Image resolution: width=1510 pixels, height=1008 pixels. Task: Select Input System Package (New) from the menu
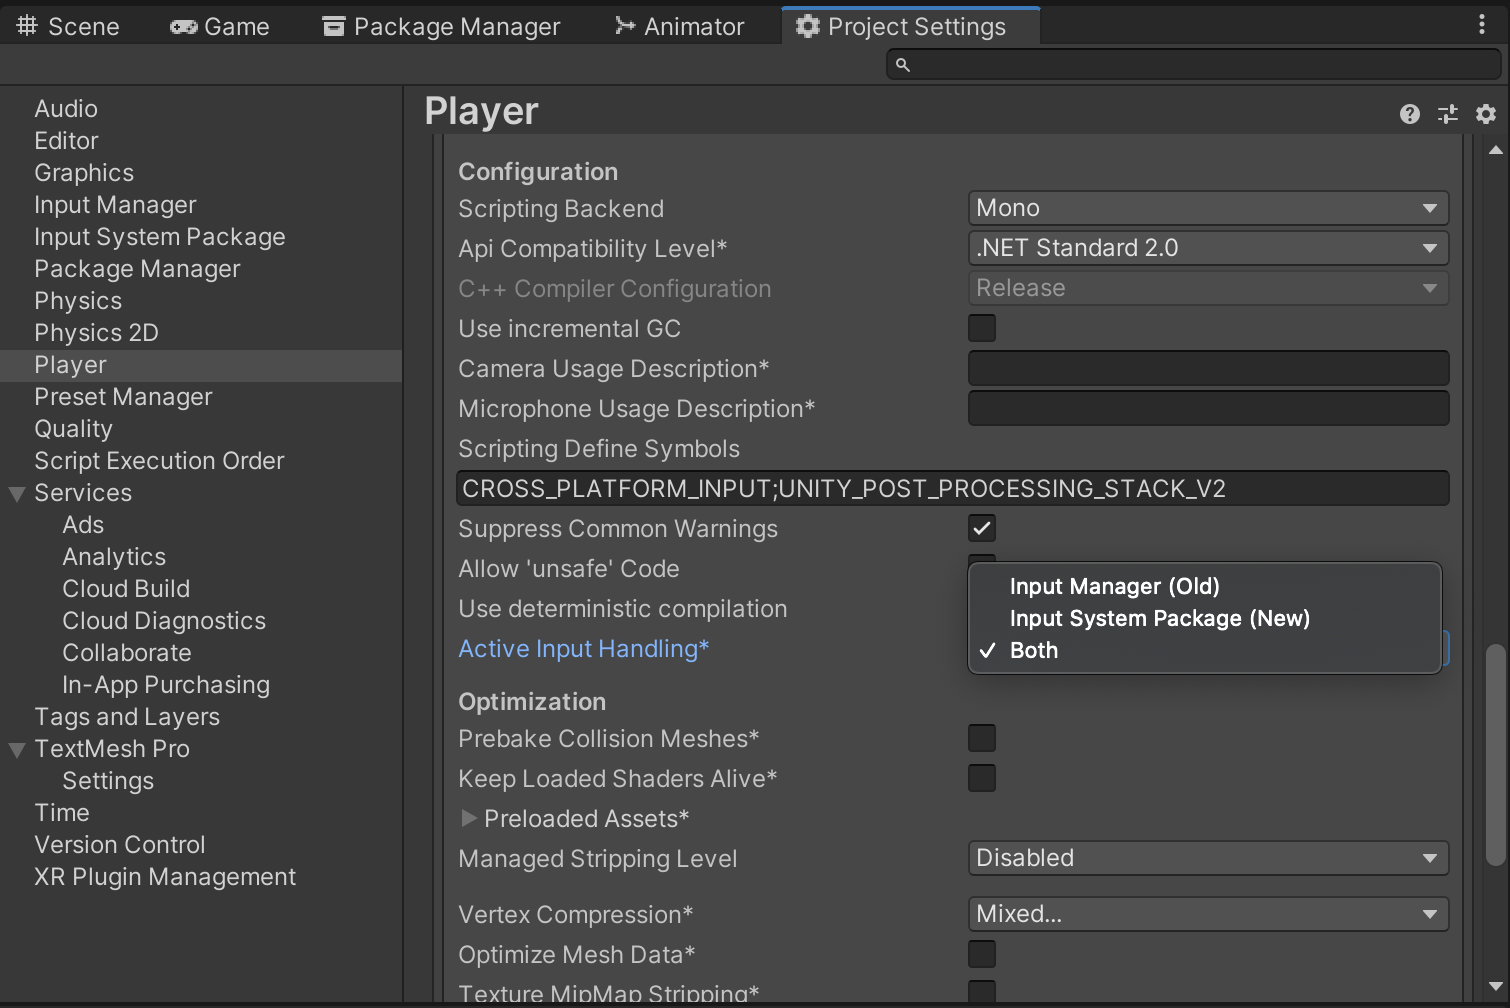tap(1159, 618)
